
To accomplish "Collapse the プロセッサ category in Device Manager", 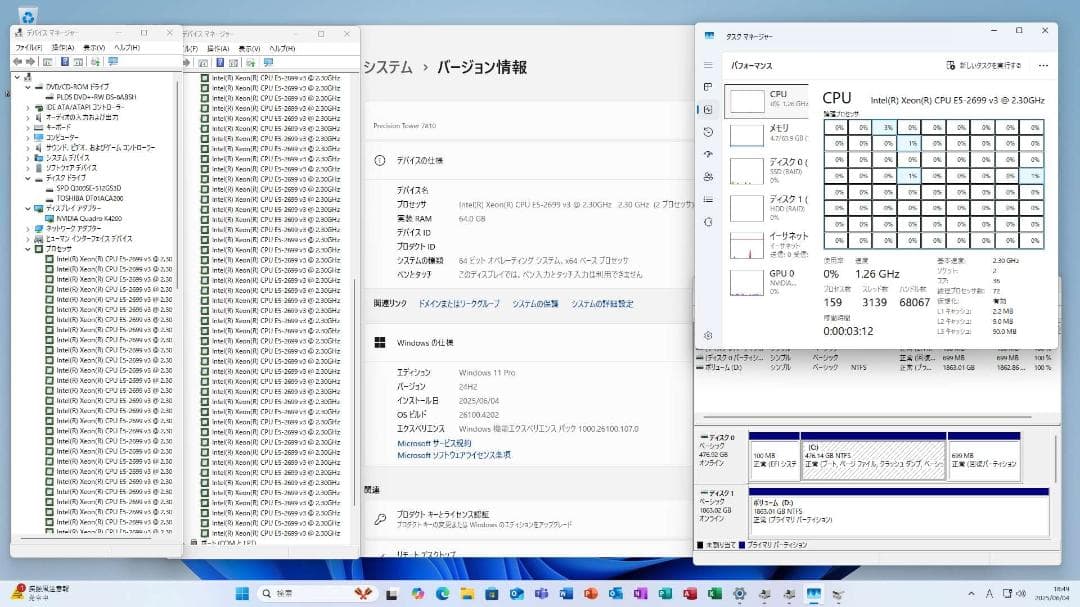I will 27,248.
